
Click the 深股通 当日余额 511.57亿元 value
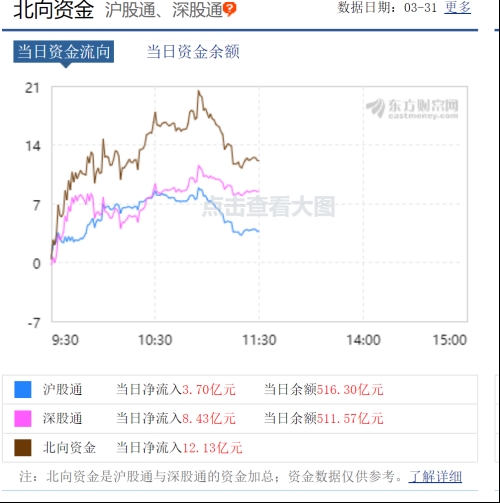point(350,418)
